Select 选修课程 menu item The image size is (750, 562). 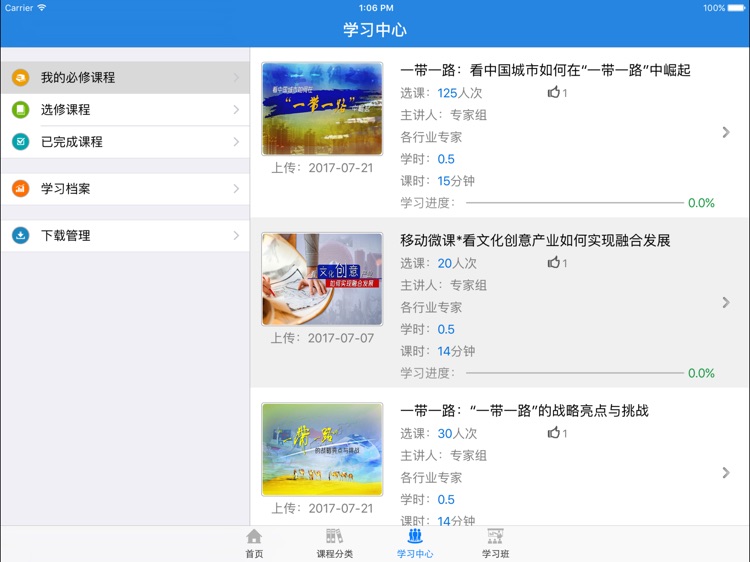[125, 110]
